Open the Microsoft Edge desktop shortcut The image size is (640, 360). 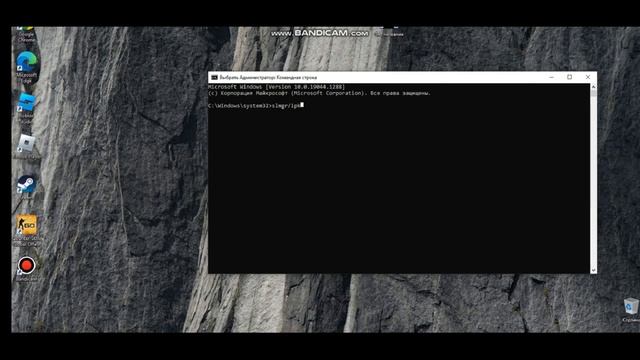tap(27, 62)
